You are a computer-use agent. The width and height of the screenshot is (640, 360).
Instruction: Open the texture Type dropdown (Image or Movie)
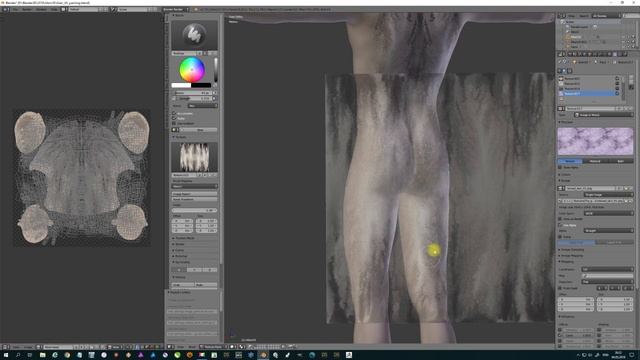pyautogui.click(x=603, y=115)
